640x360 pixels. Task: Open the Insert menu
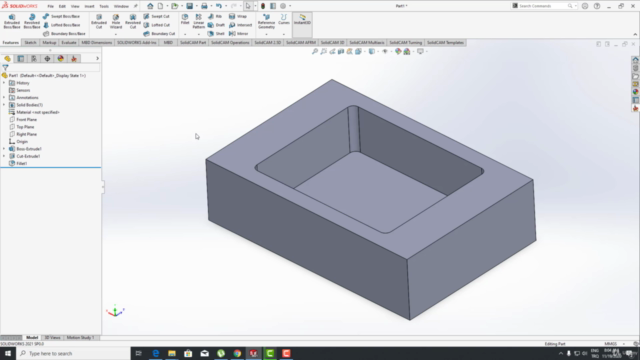tap(89, 6)
